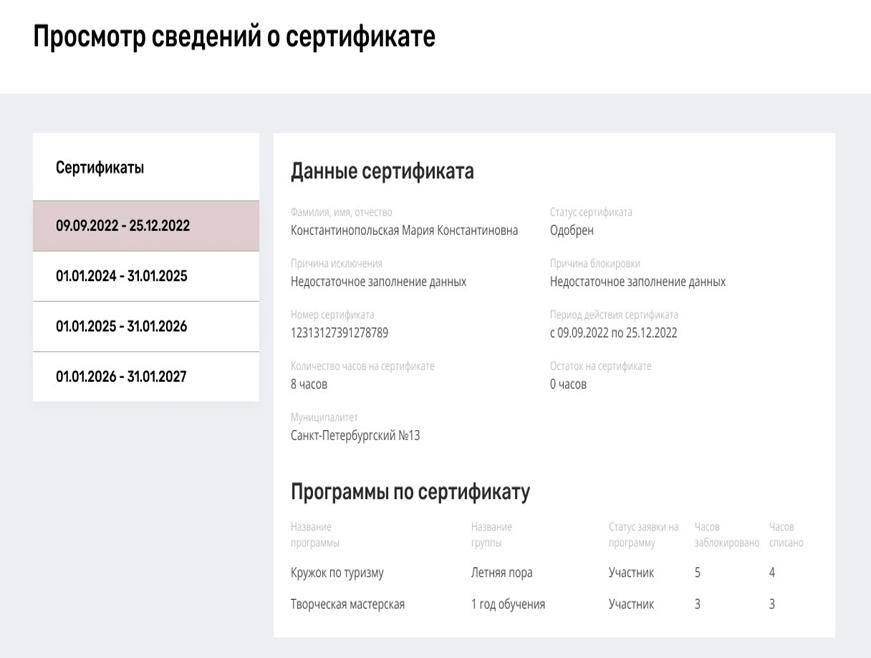Select certificate period 09.09.2022 - 25.12.2022
This screenshot has height=658, width=871.
click(x=146, y=226)
